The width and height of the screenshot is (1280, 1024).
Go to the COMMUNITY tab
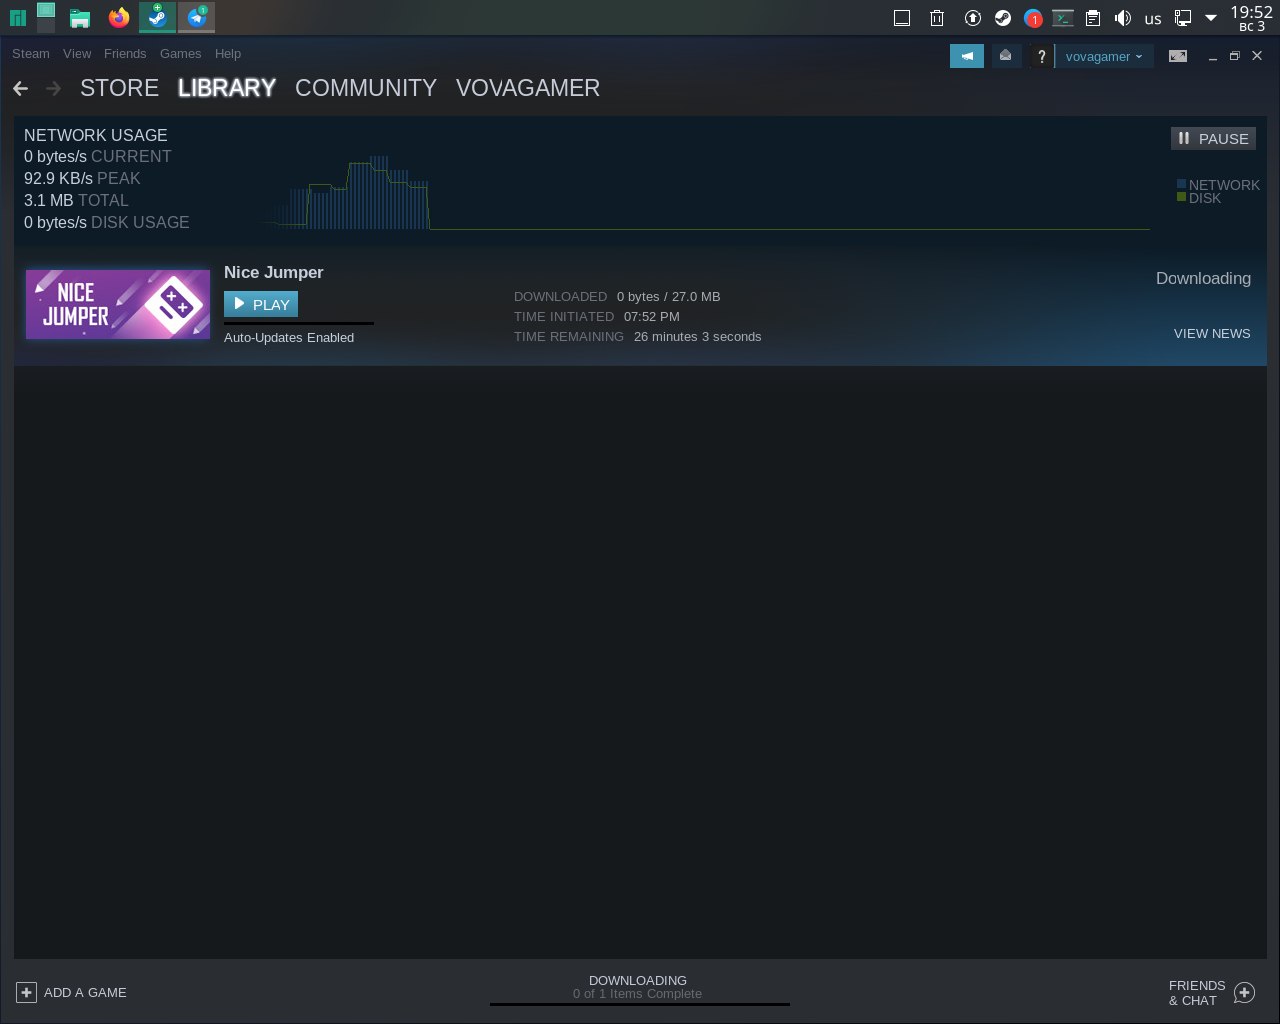coord(366,88)
